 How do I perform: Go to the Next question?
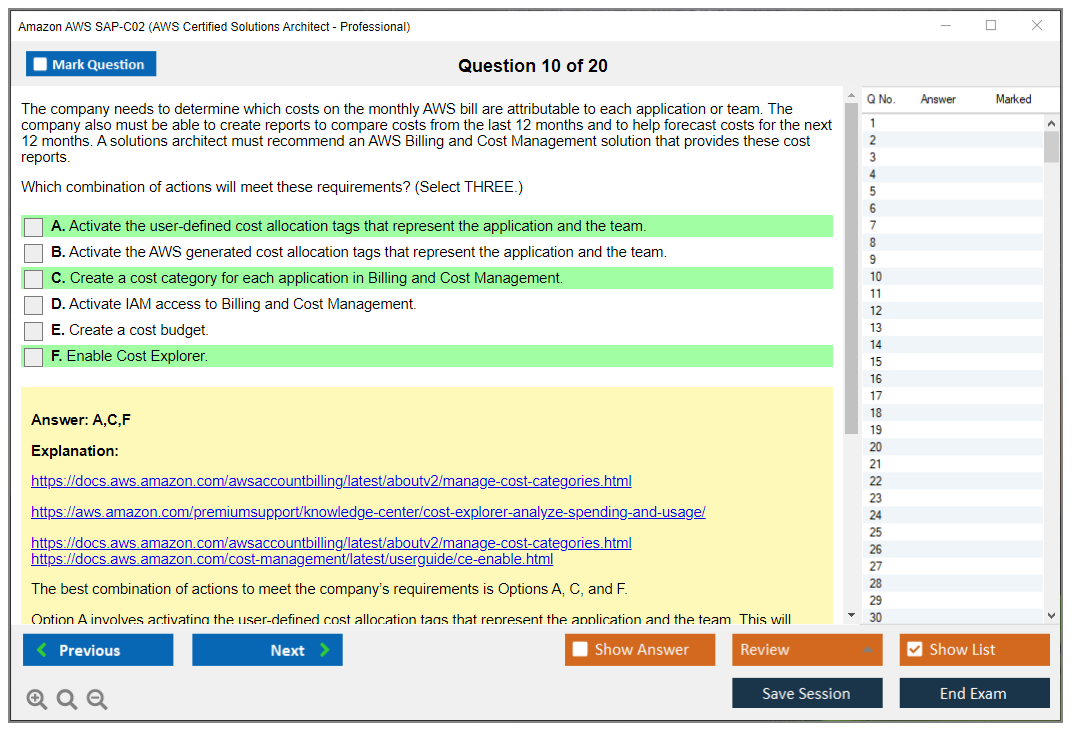point(267,650)
